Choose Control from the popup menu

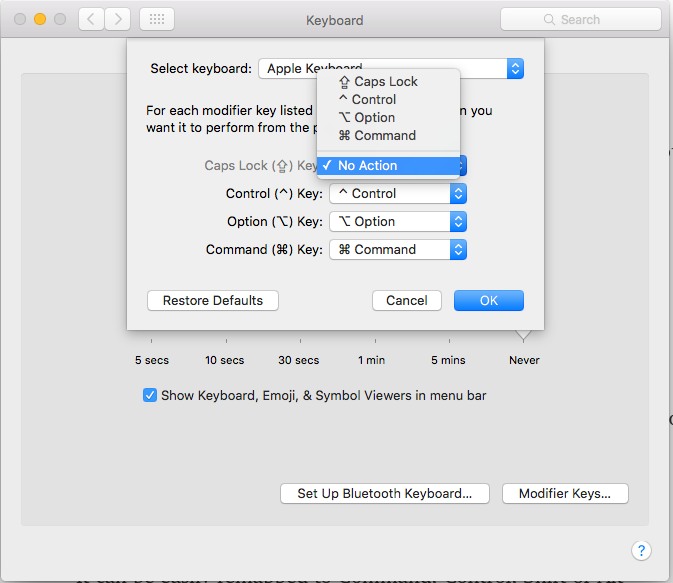(x=388, y=100)
